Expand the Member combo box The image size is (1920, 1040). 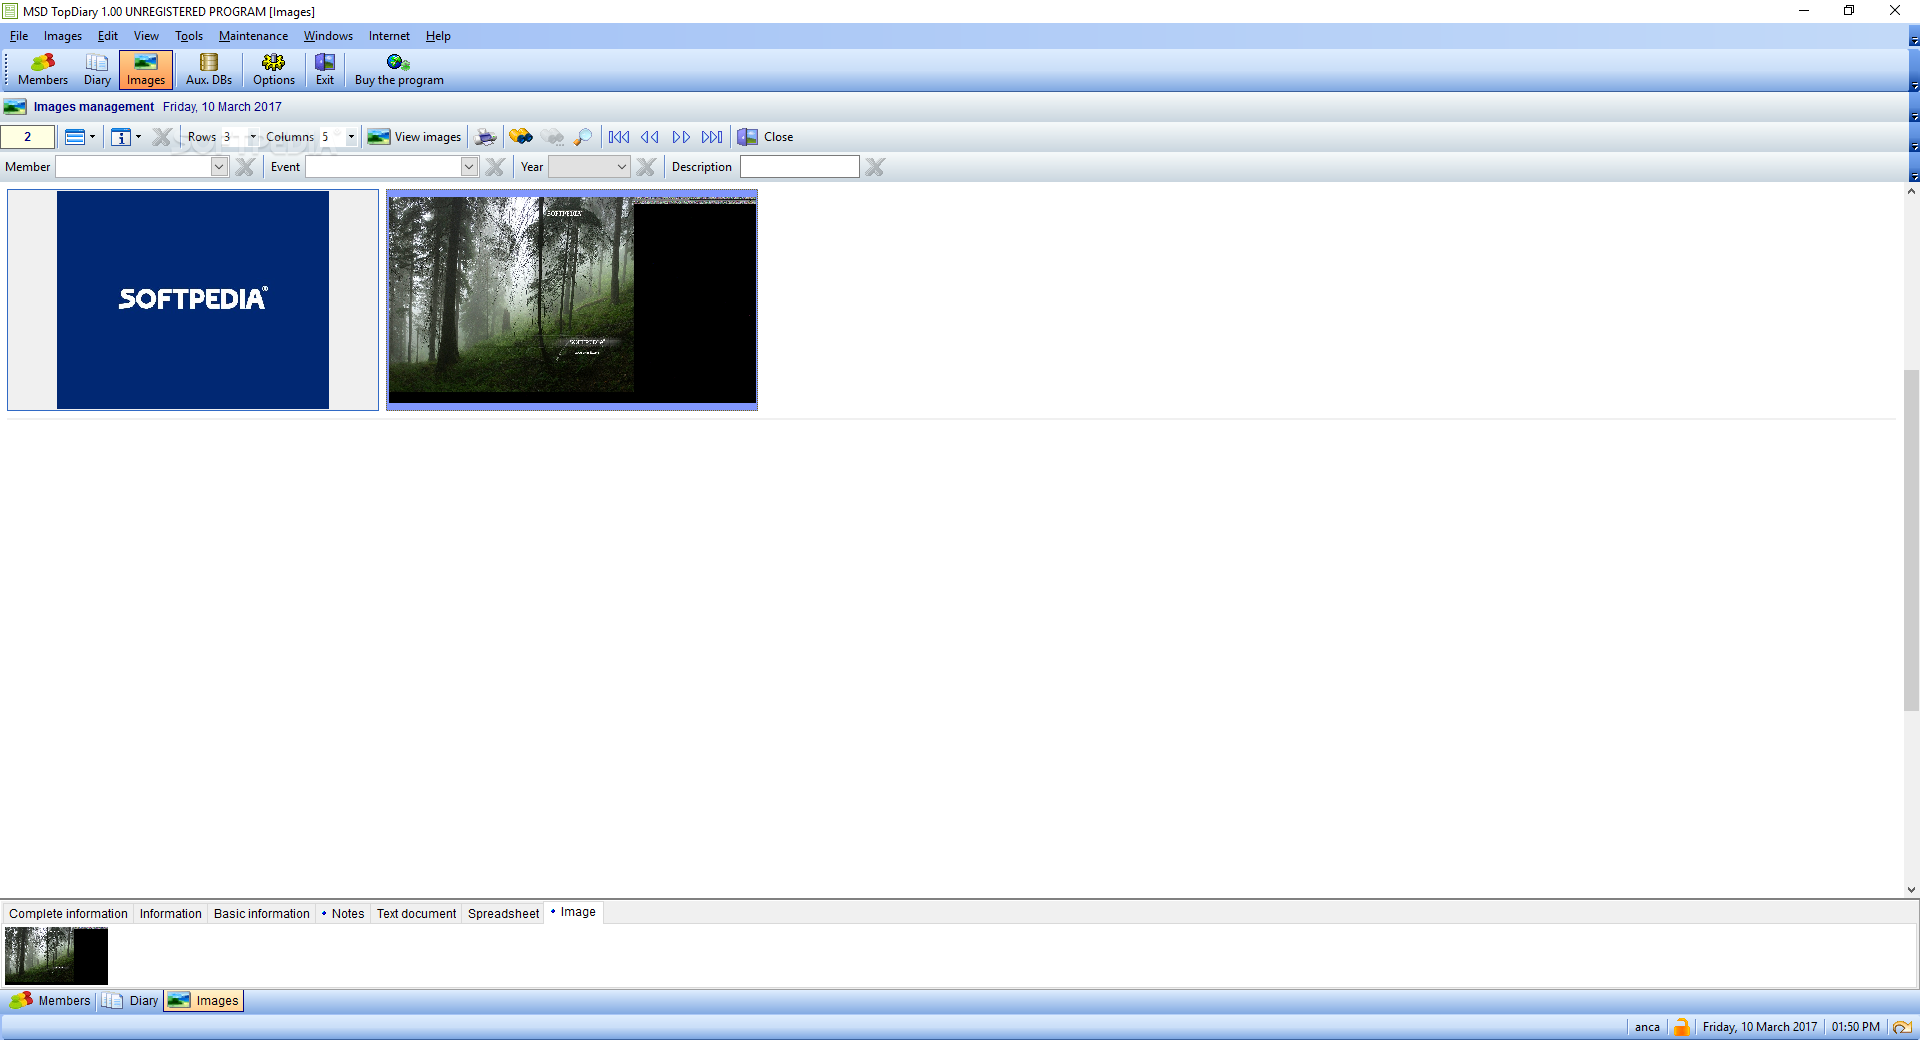[219, 167]
